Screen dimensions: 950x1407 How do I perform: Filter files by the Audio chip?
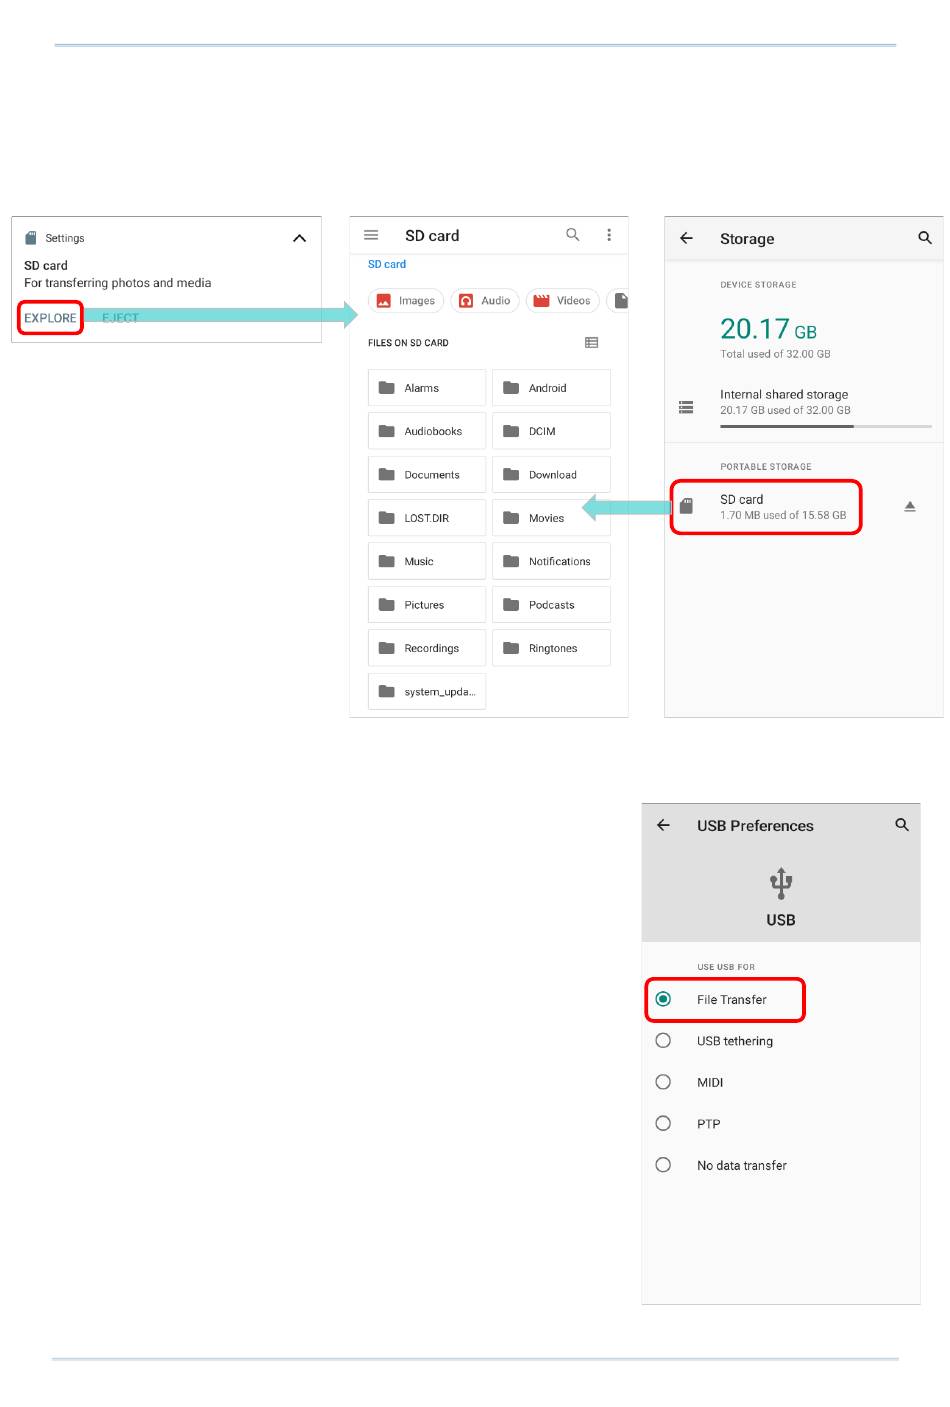coord(485,301)
